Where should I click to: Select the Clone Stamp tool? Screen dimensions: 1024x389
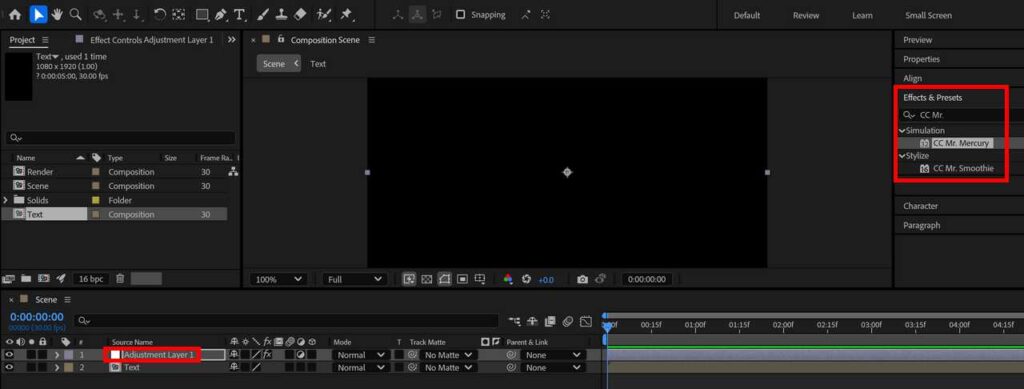point(281,14)
